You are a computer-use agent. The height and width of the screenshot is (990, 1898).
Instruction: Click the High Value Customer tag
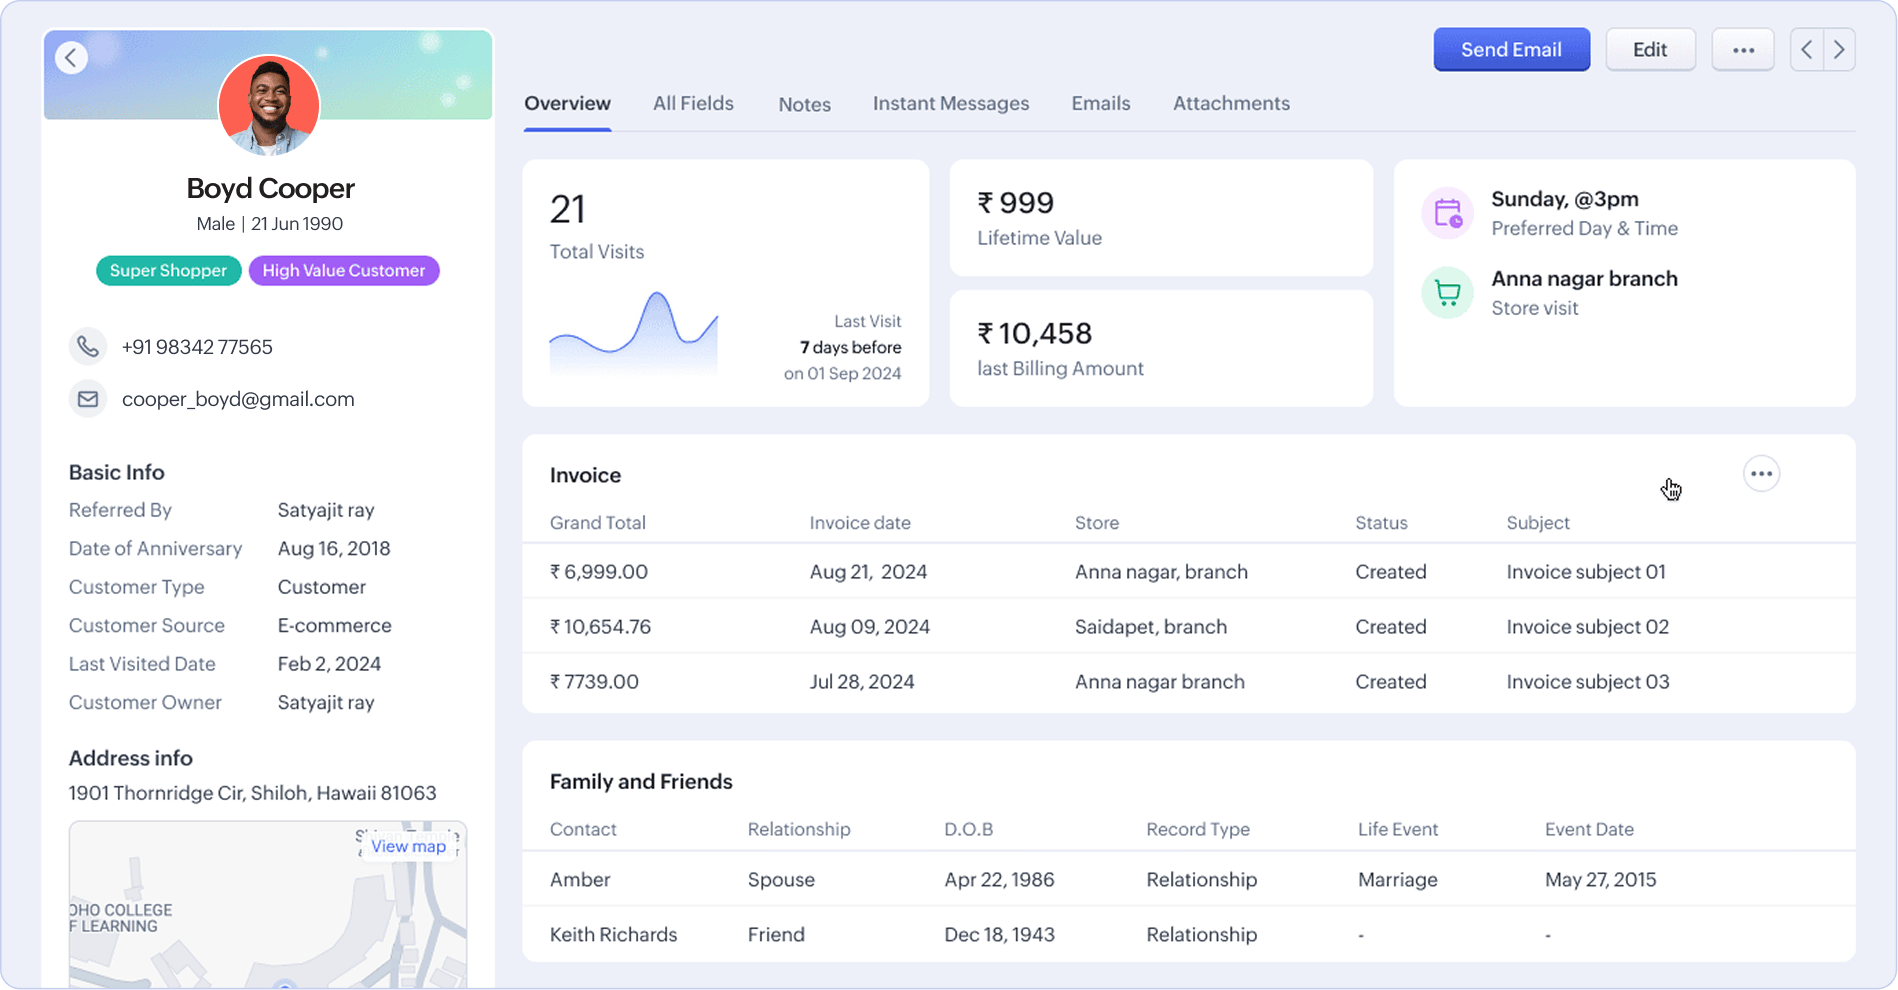tap(343, 271)
